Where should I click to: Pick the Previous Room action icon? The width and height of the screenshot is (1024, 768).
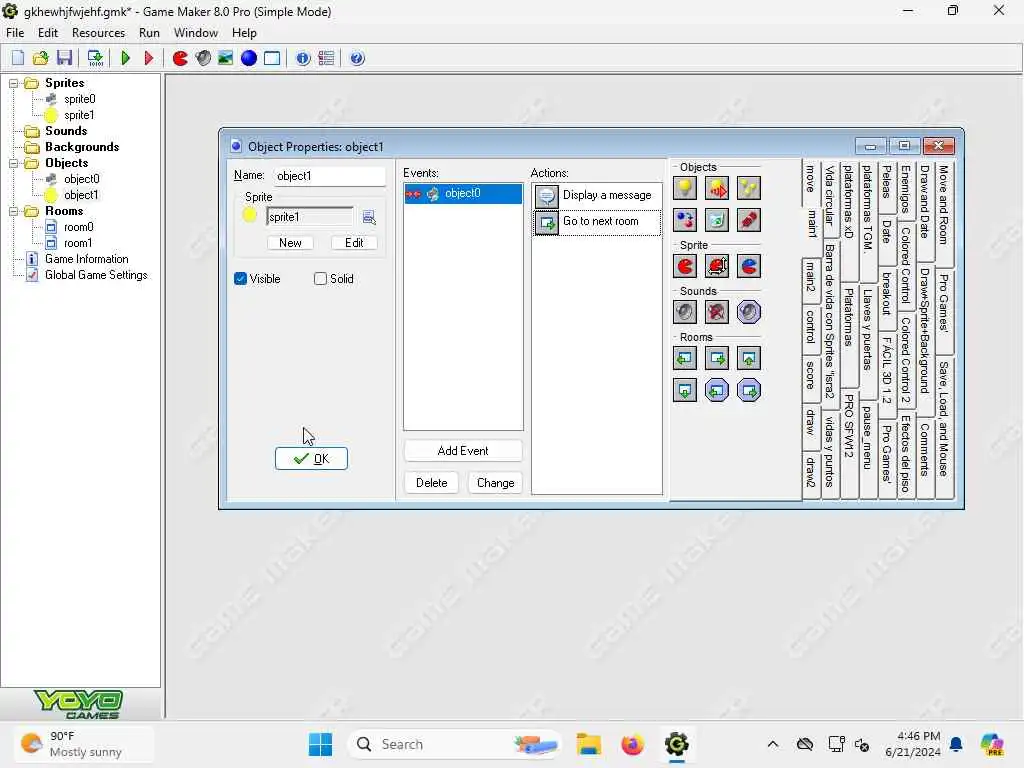coord(684,358)
